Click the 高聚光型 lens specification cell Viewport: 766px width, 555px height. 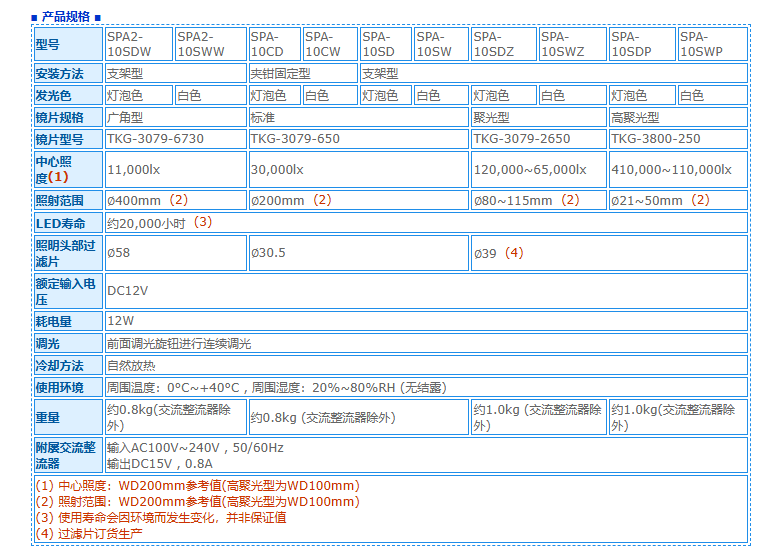click(x=678, y=117)
